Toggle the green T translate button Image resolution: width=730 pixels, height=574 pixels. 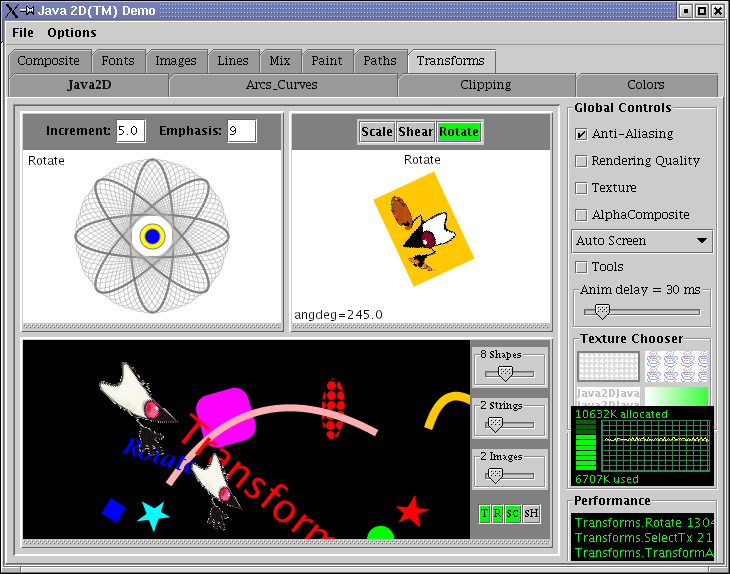point(485,513)
